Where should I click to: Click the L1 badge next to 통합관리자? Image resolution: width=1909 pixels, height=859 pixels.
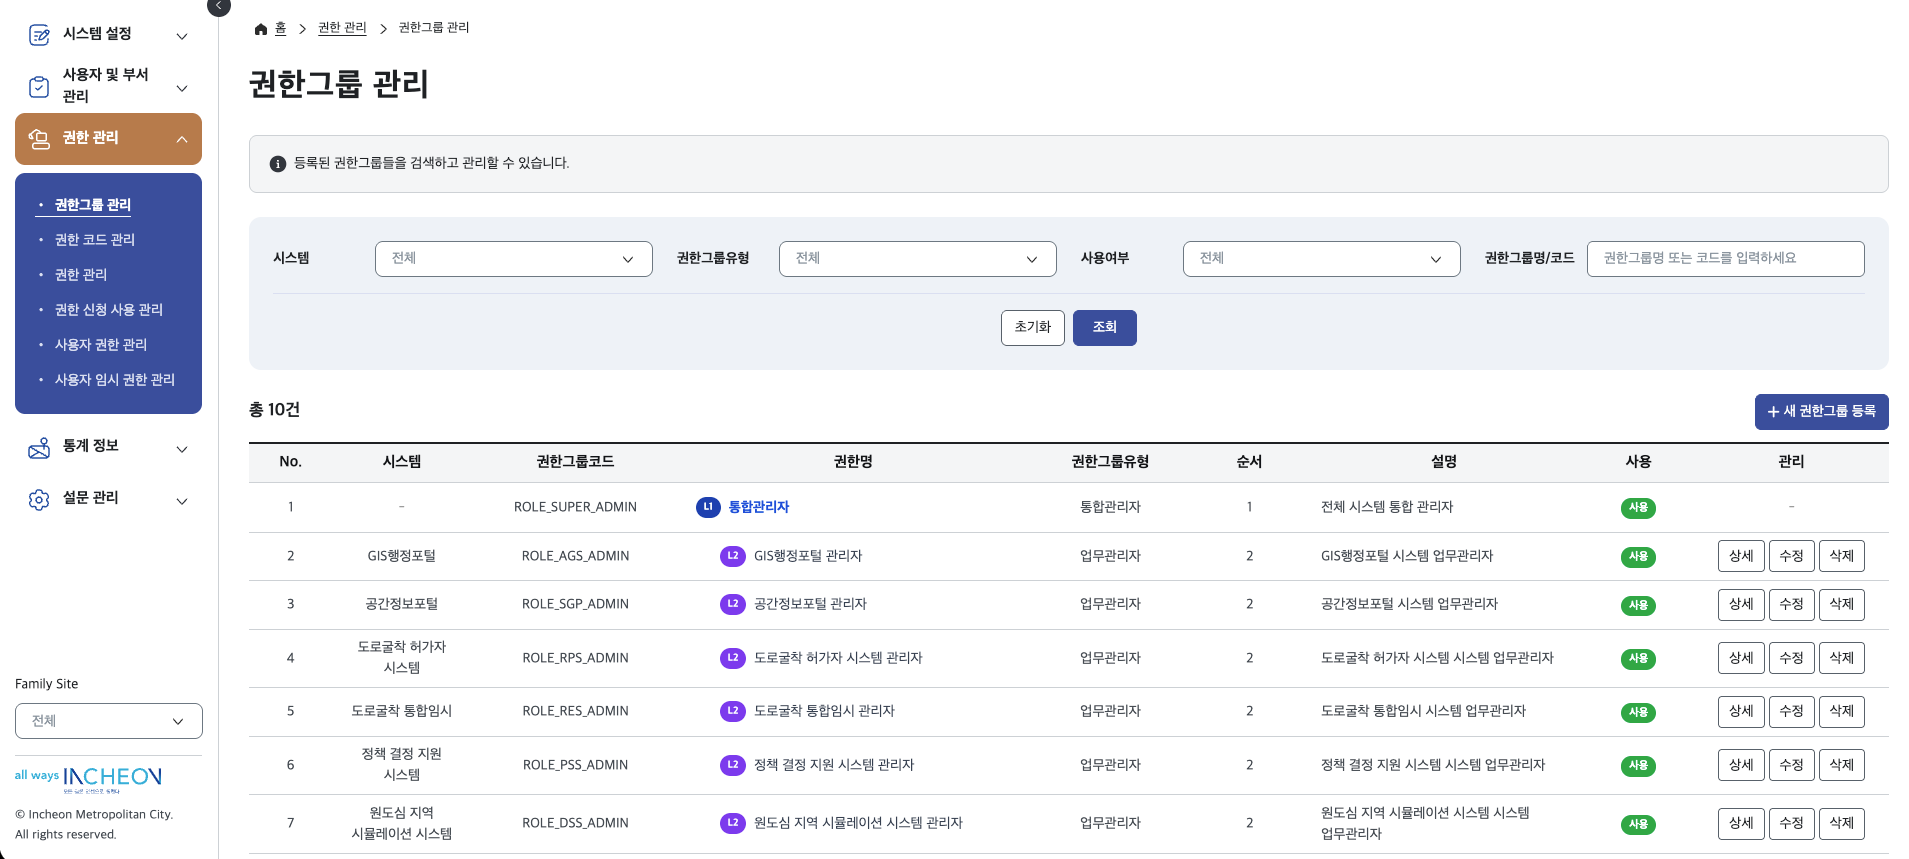[x=708, y=507]
